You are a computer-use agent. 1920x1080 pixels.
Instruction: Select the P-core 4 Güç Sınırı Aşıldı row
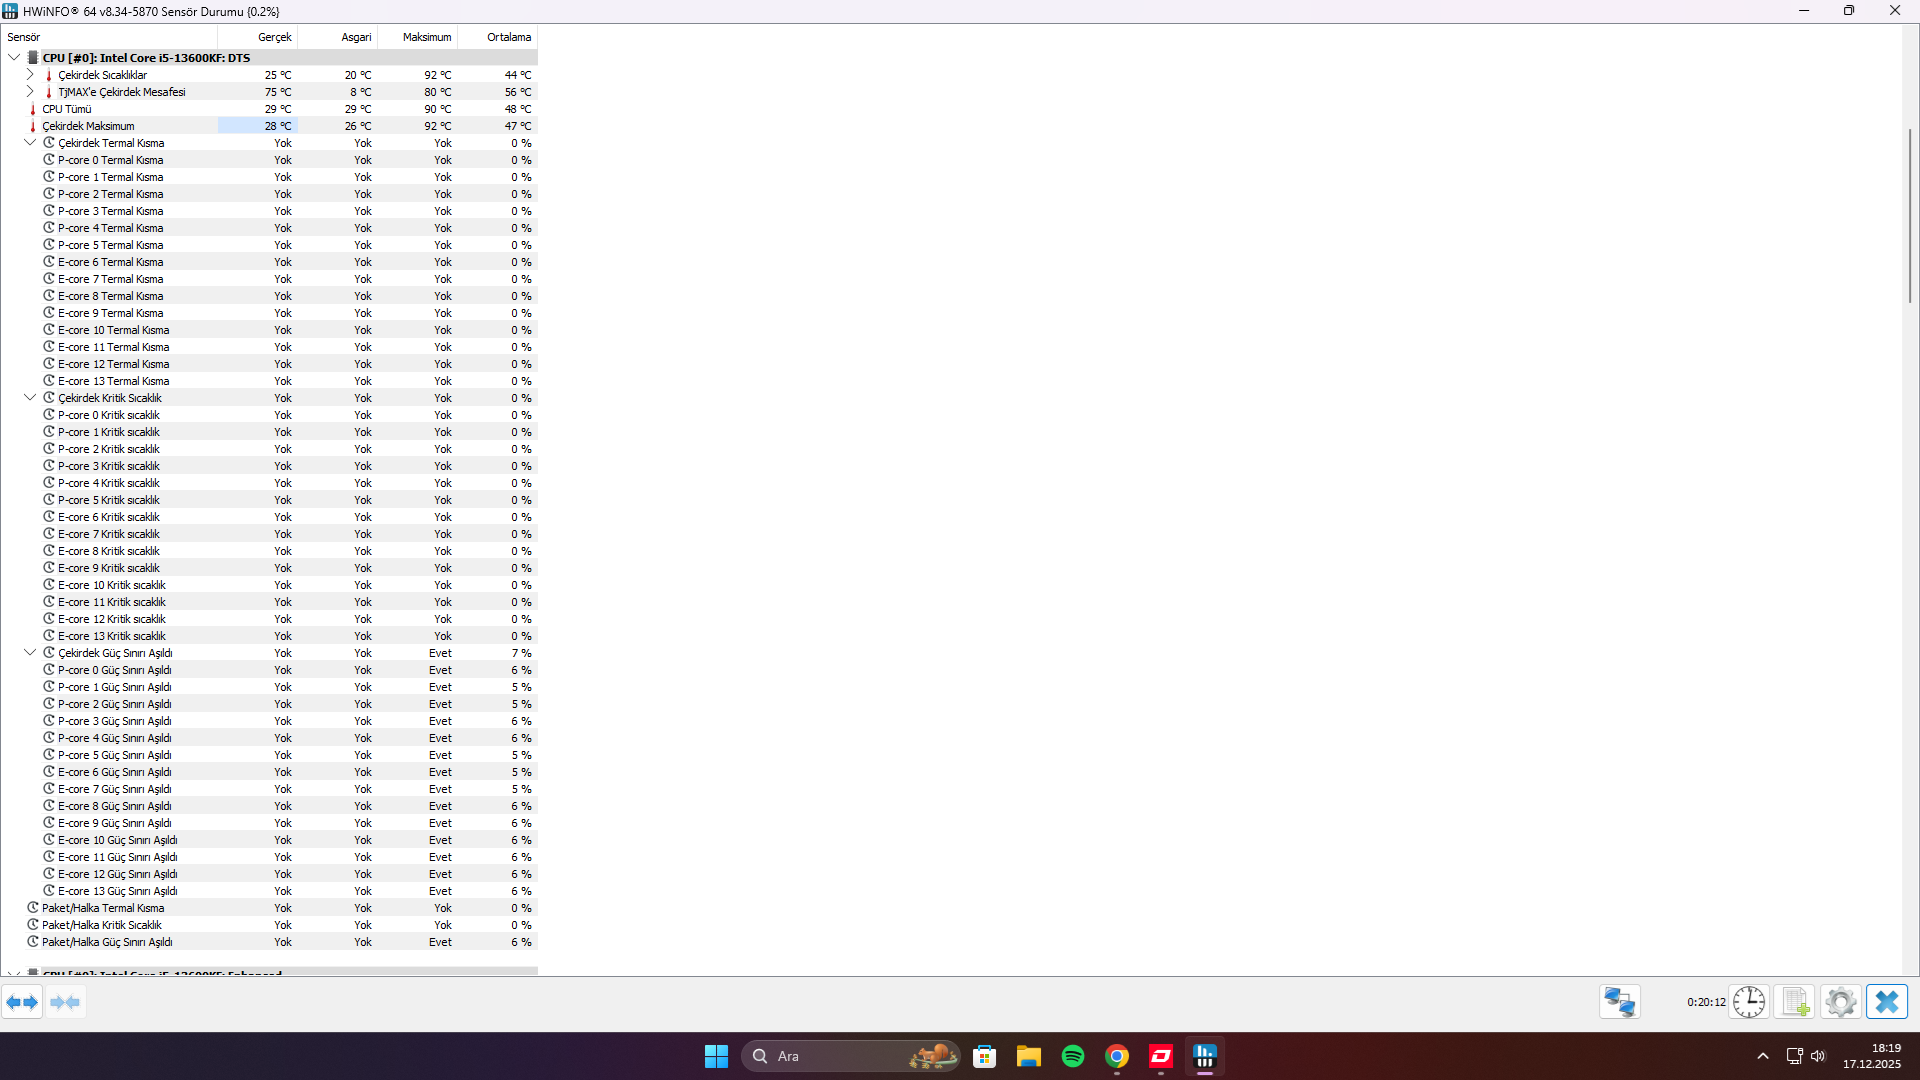tap(269, 738)
